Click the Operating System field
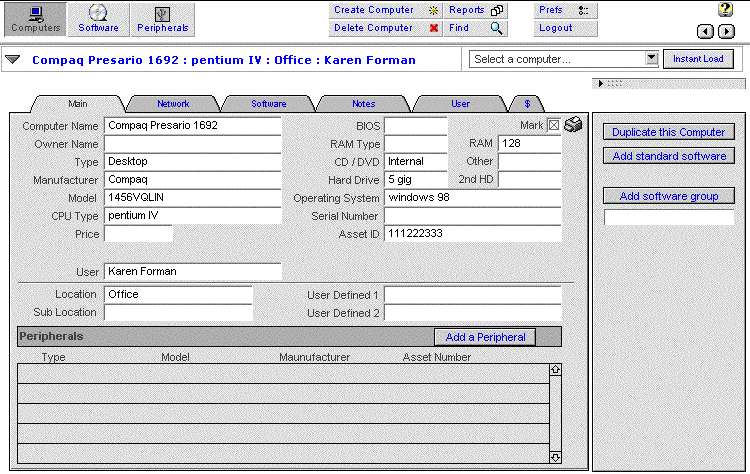 (473, 198)
